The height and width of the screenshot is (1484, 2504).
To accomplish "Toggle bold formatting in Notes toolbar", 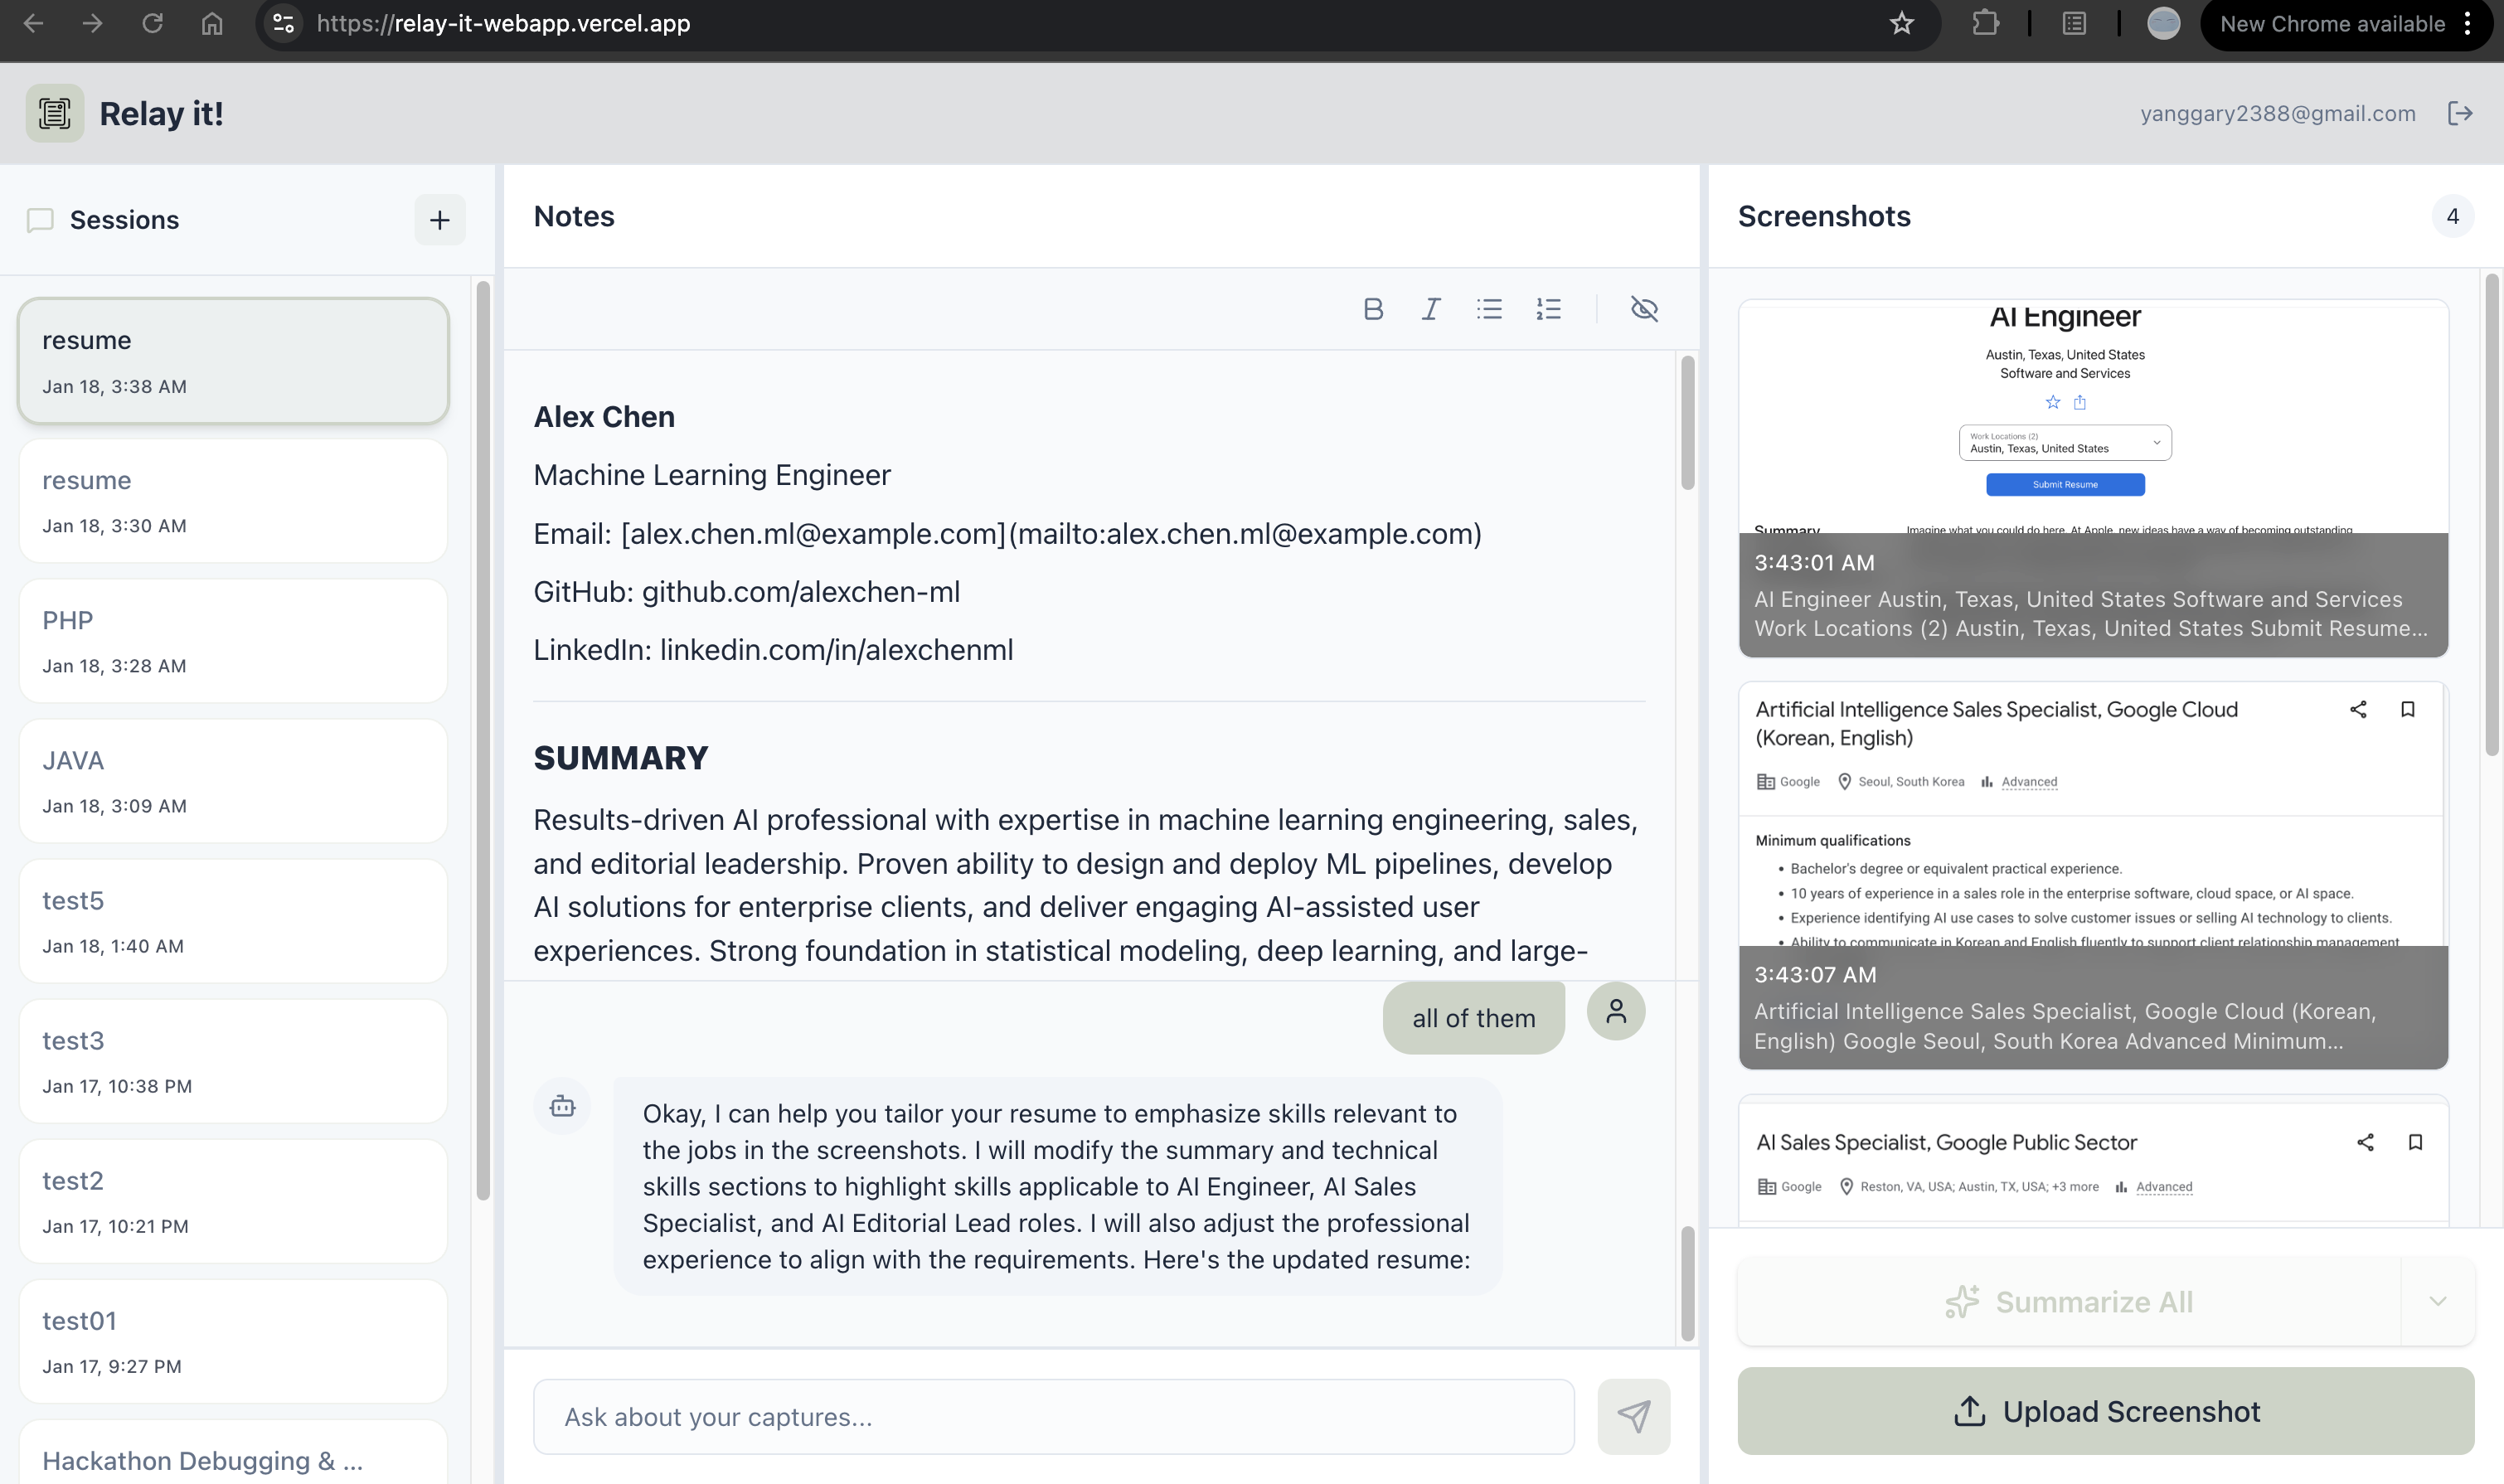I will (1373, 309).
